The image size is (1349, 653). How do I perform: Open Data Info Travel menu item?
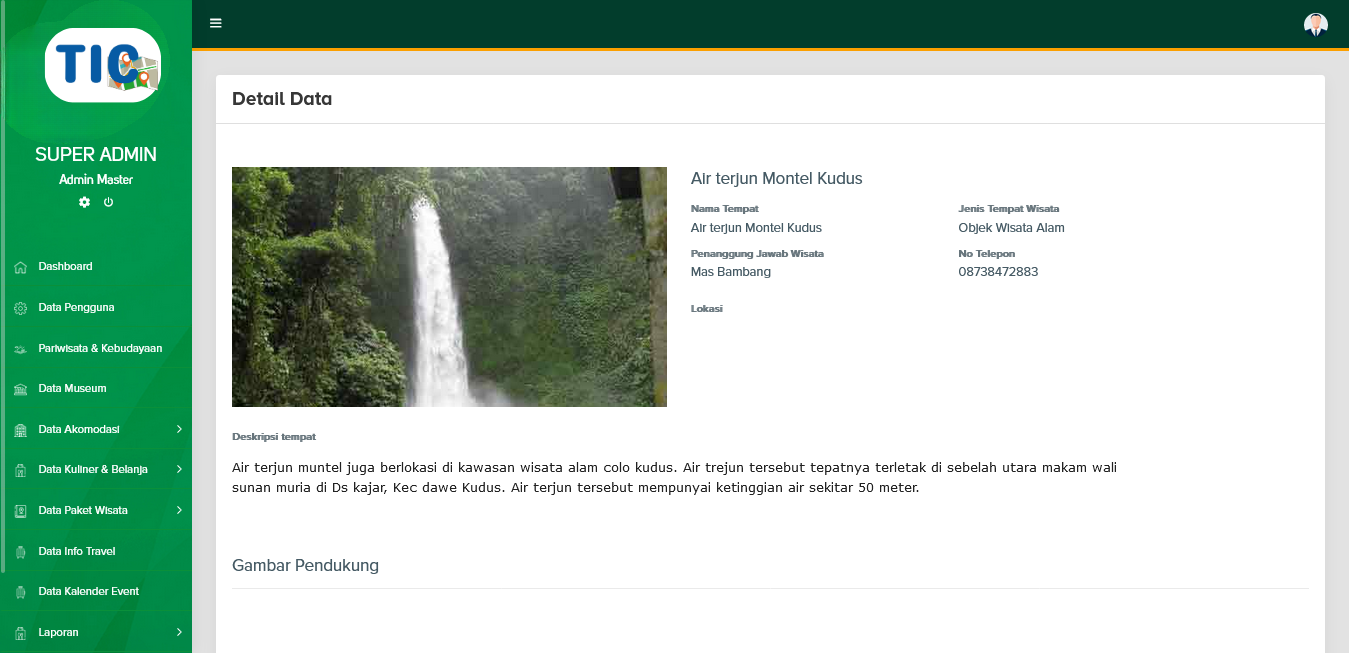click(77, 551)
